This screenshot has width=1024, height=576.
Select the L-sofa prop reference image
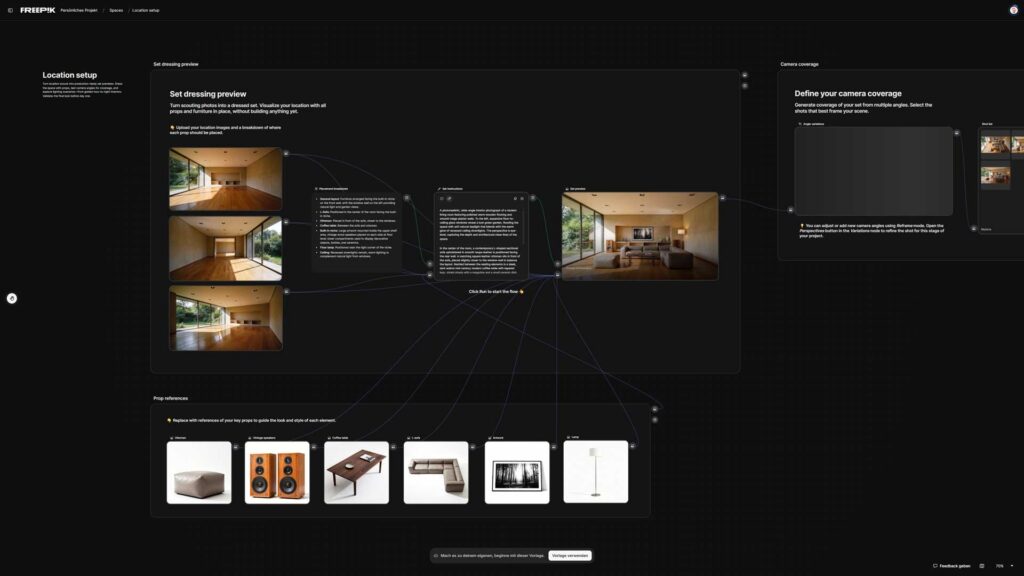tap(436, 473)
